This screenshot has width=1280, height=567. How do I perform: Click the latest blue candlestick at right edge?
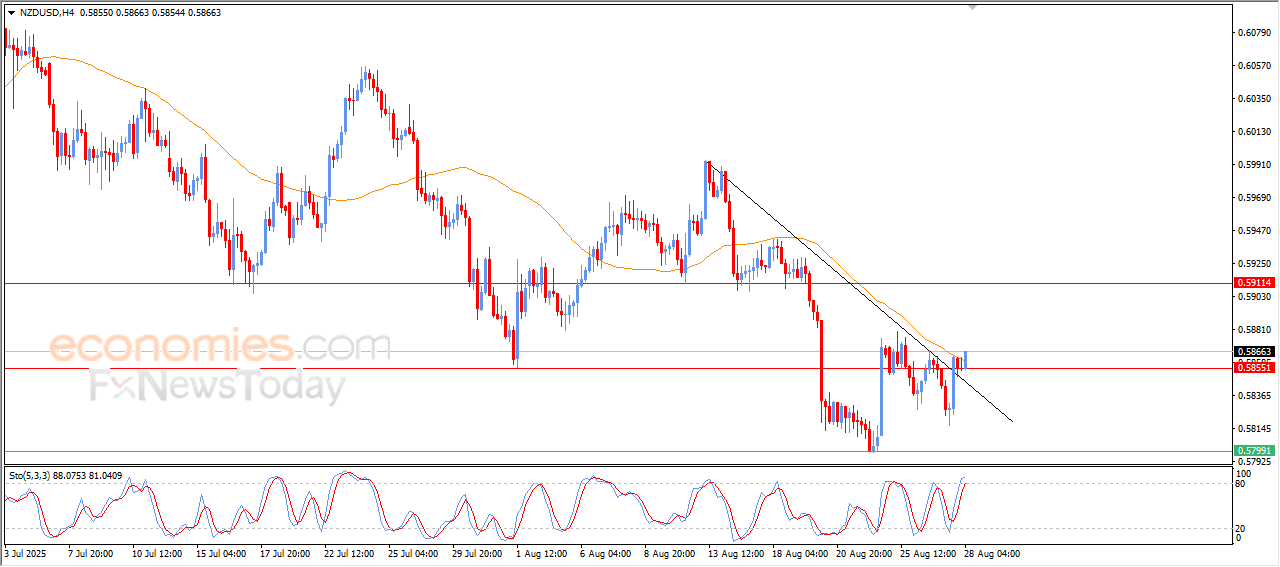pos(965,359)
